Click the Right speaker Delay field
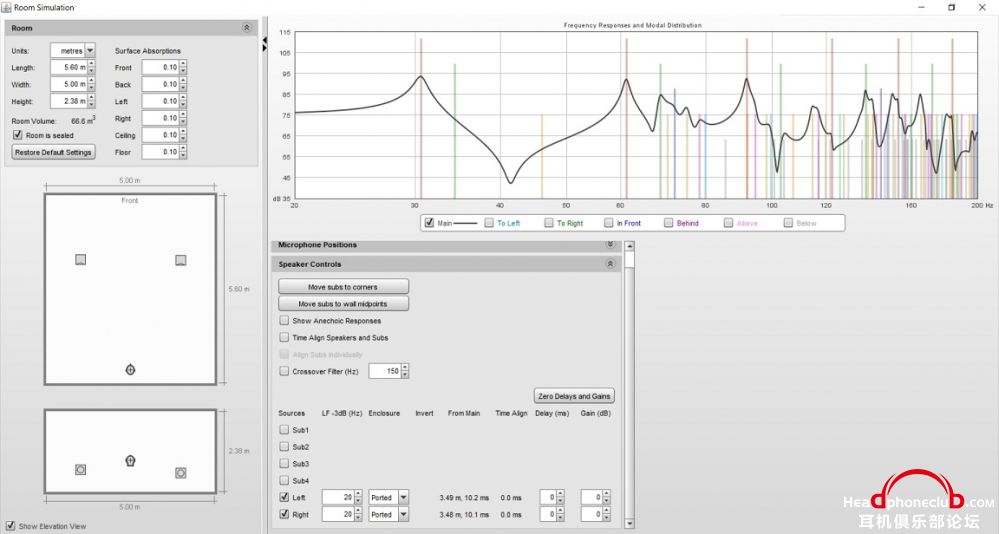 548,514
